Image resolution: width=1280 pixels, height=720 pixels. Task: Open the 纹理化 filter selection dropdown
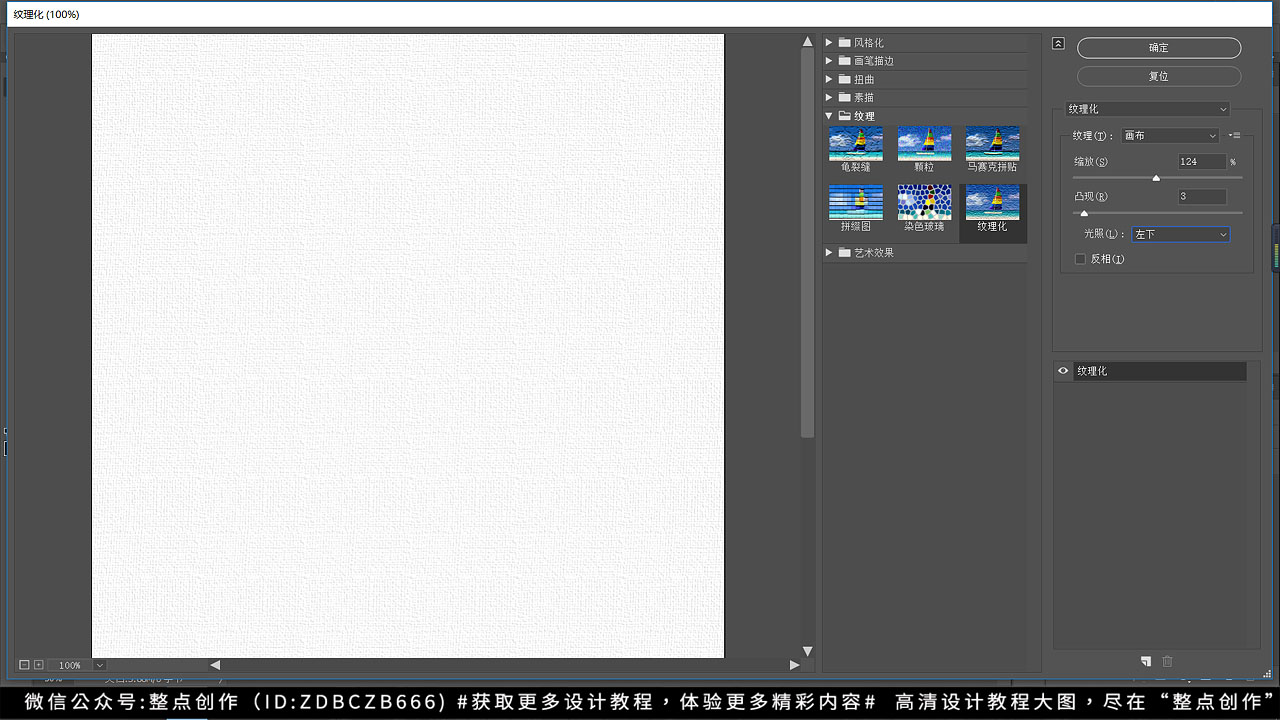click(1147, 109)
